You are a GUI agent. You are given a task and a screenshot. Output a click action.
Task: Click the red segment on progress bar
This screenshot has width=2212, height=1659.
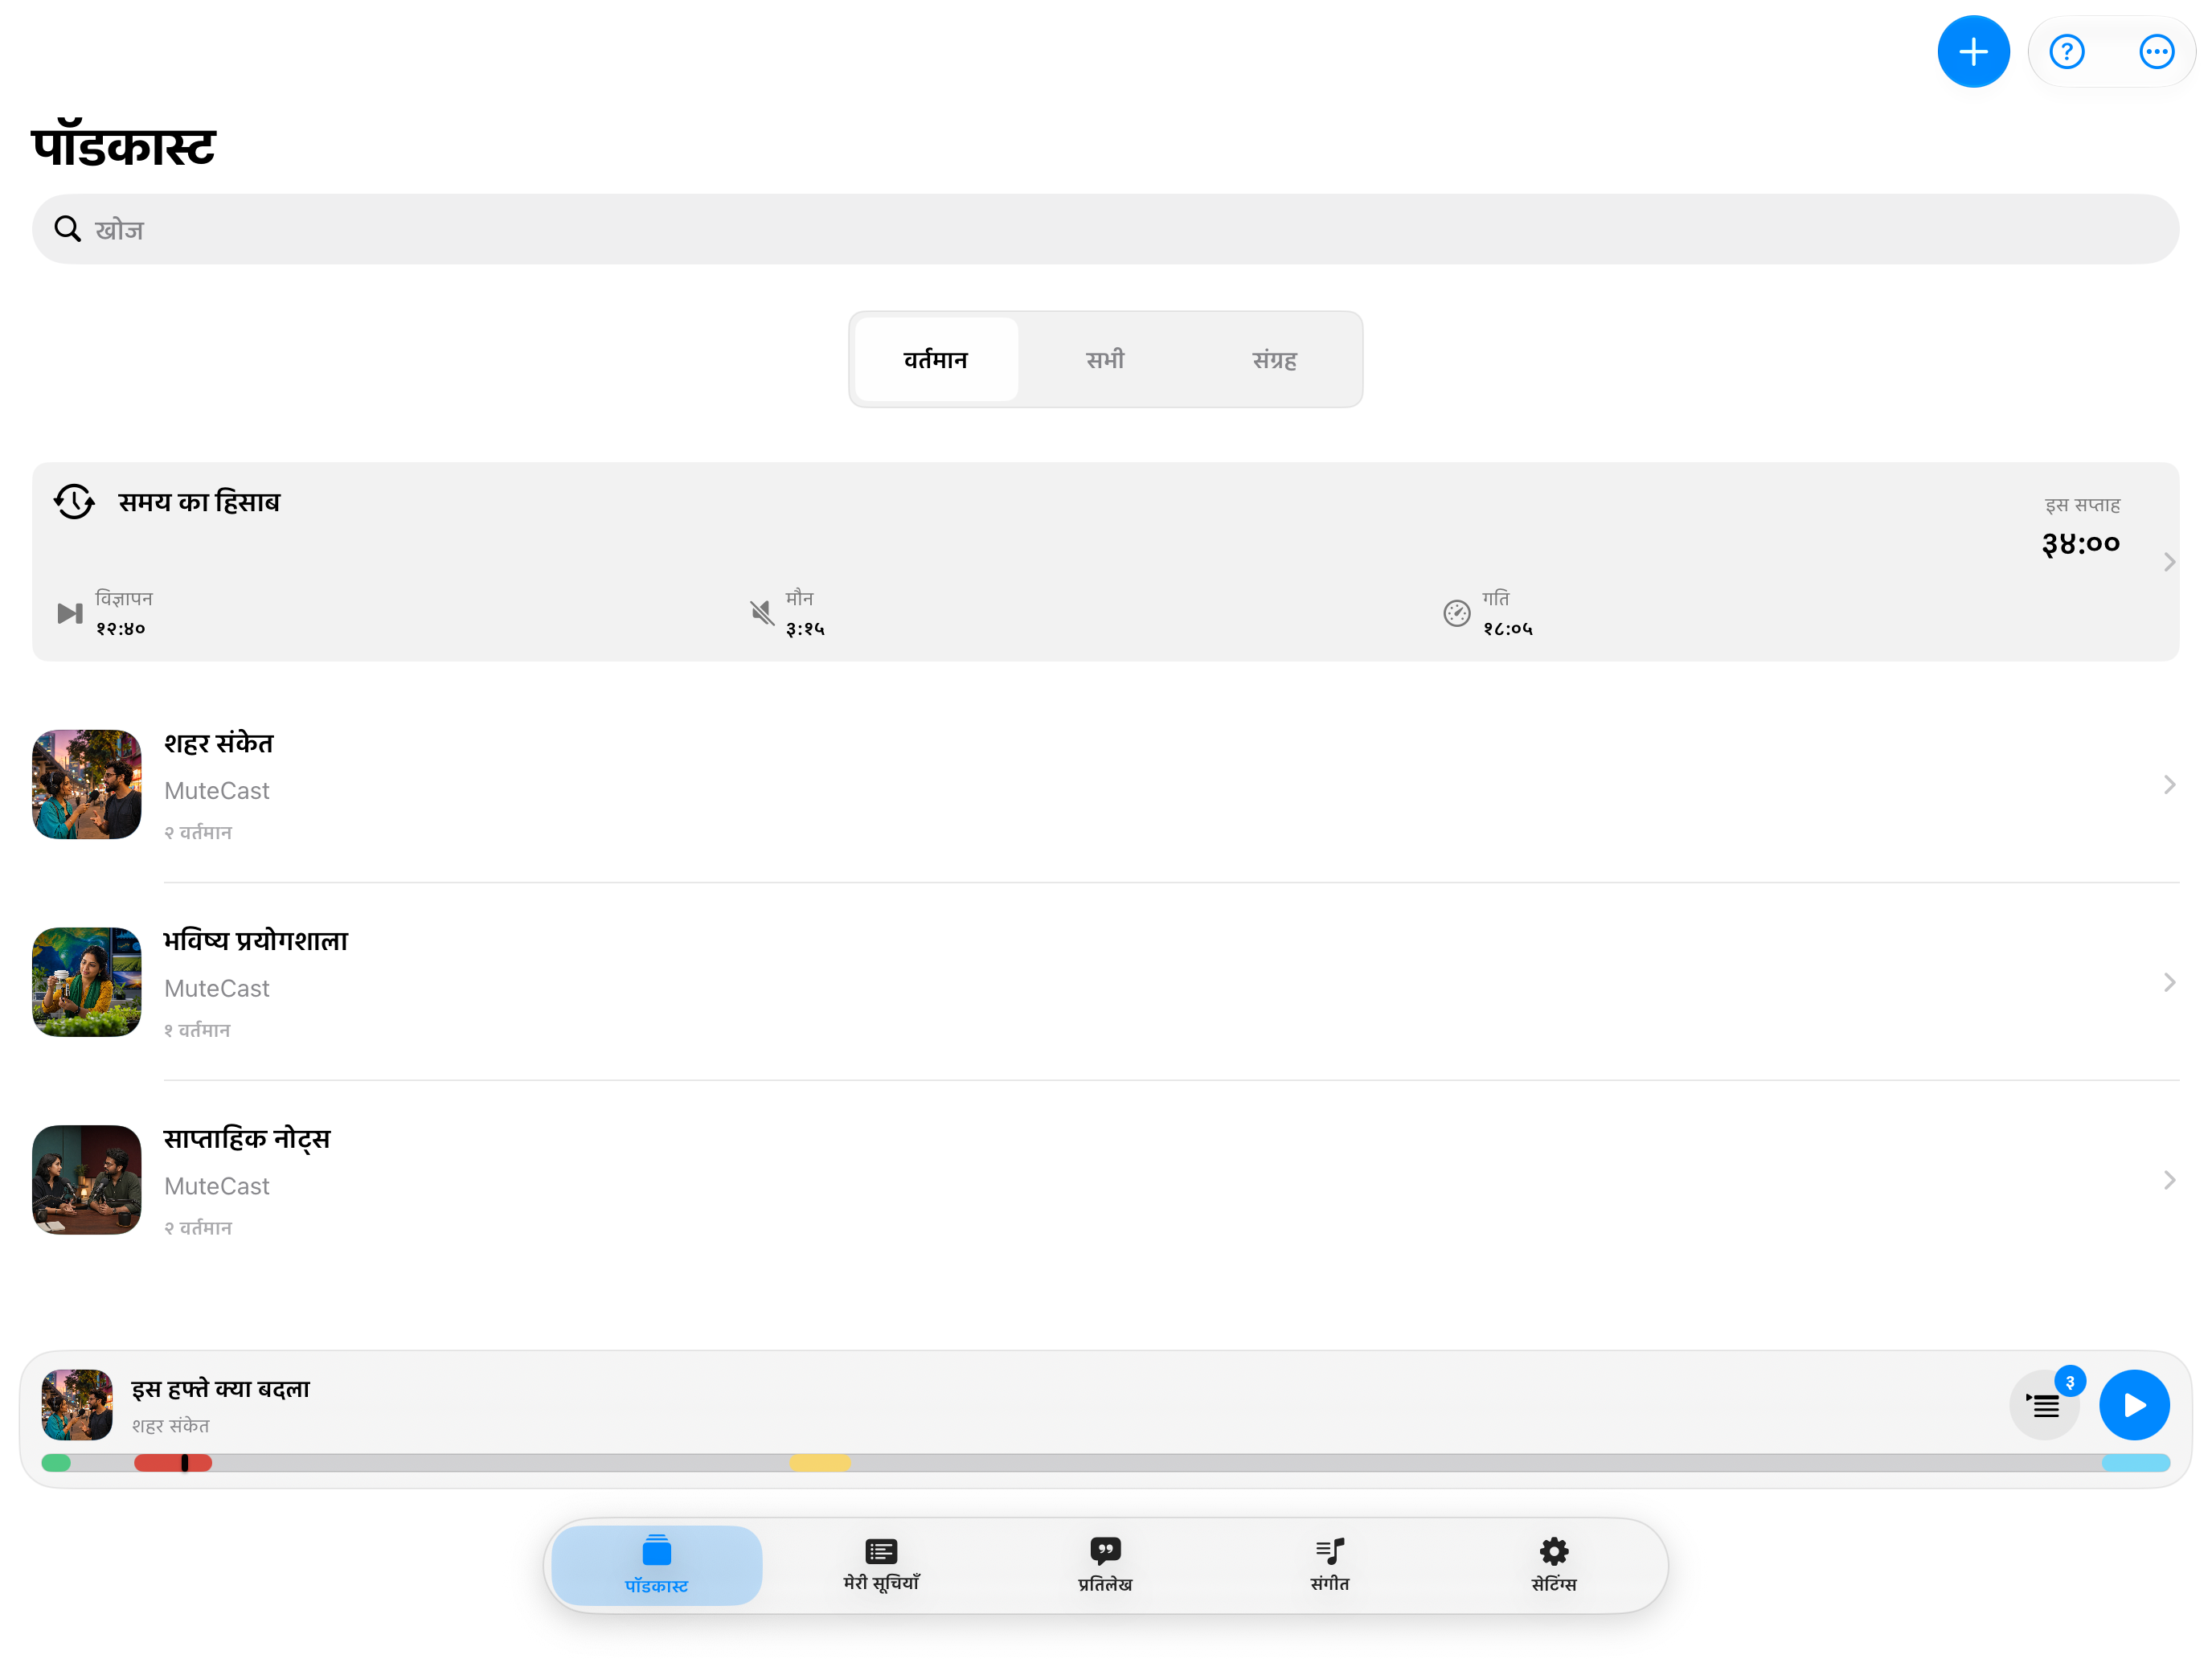tap(173, 1463)
